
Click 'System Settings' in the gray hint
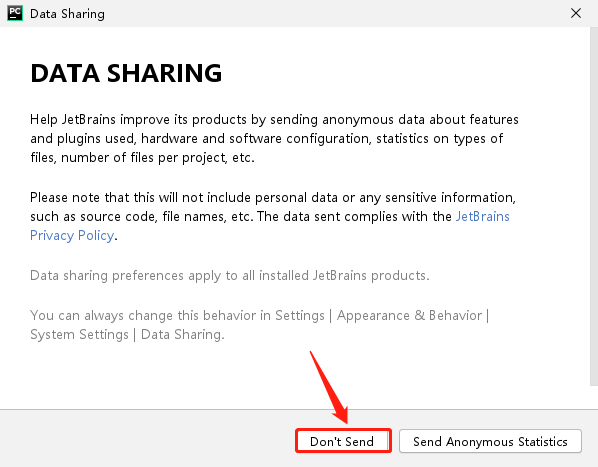click(79, 334)
